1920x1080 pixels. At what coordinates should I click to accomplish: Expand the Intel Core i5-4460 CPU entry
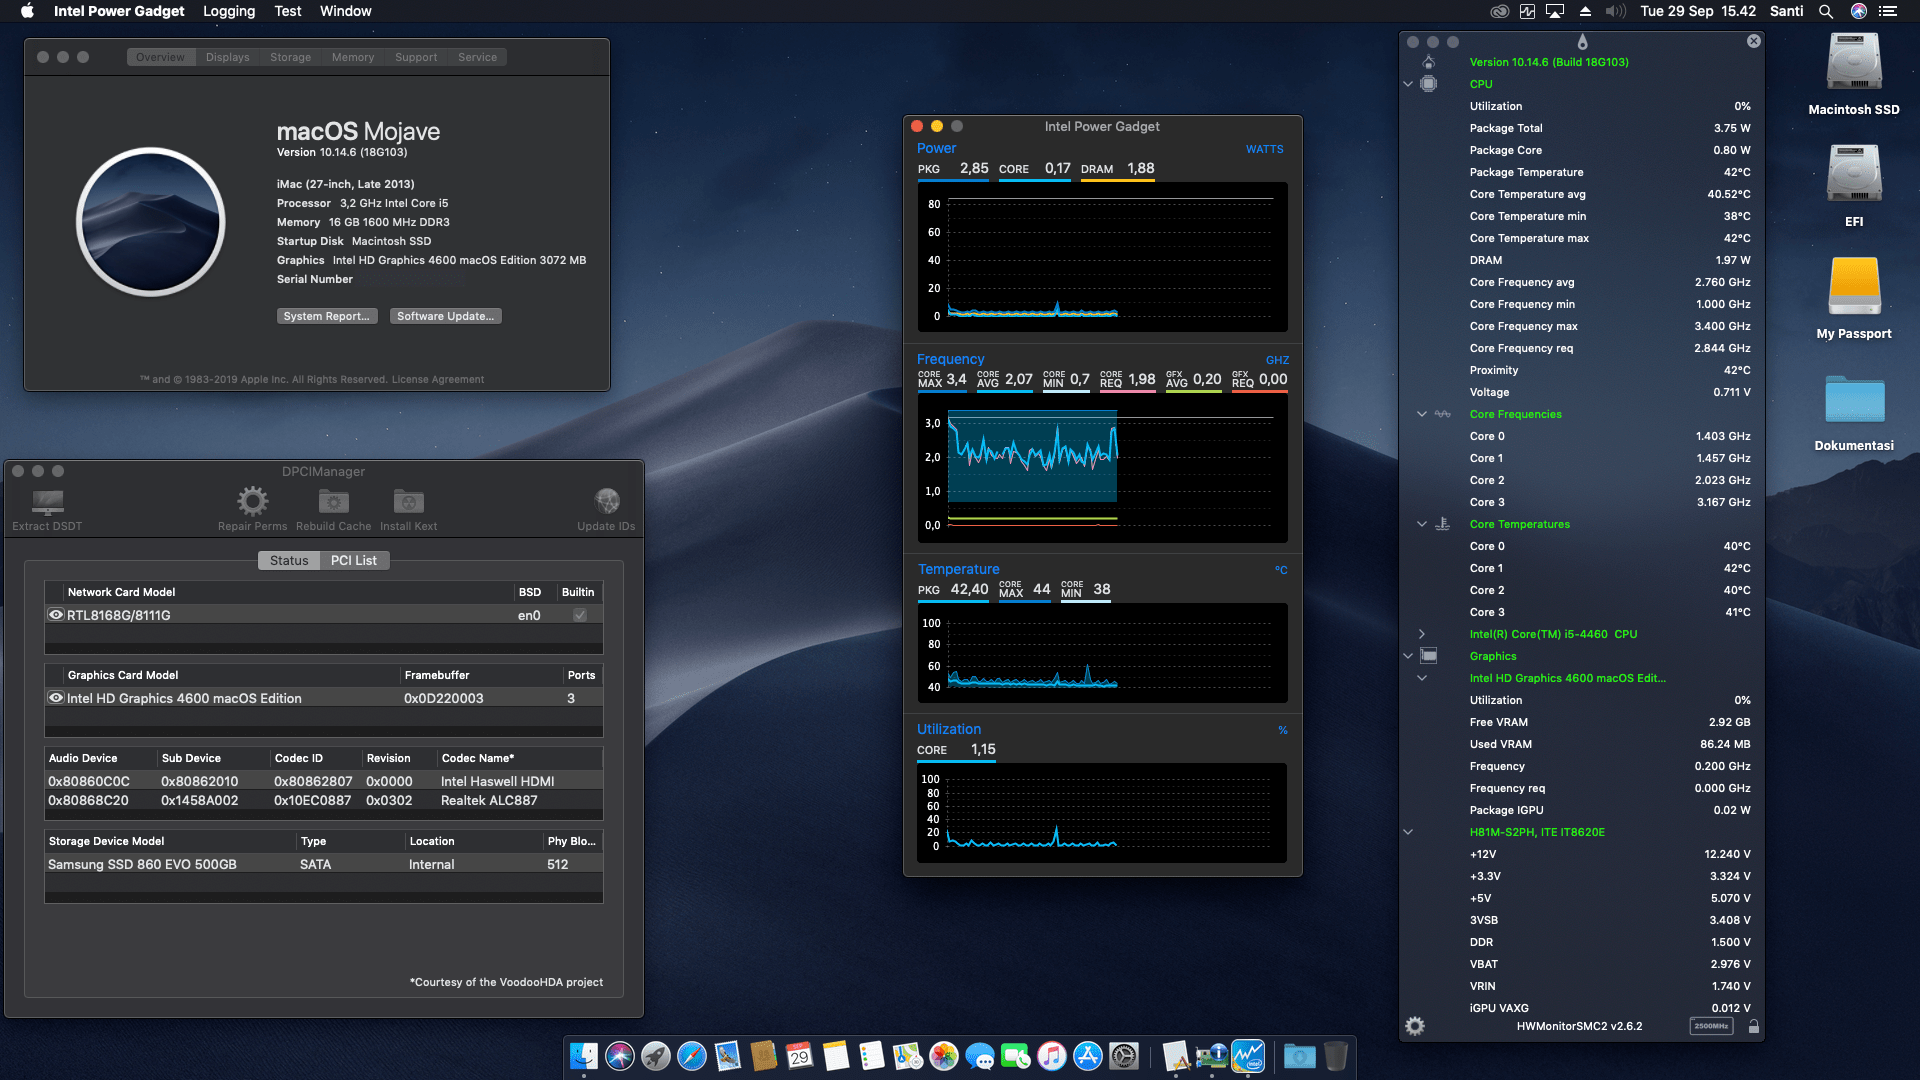click(1421, 633)
